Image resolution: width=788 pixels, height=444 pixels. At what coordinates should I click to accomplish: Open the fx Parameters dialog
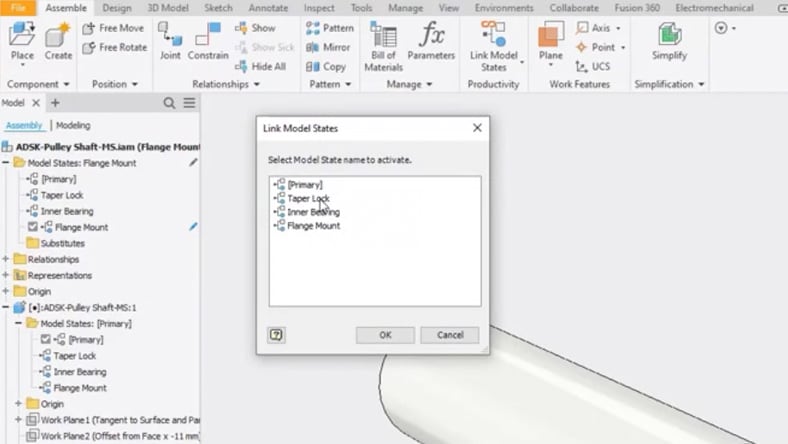[x=431, y=41]
